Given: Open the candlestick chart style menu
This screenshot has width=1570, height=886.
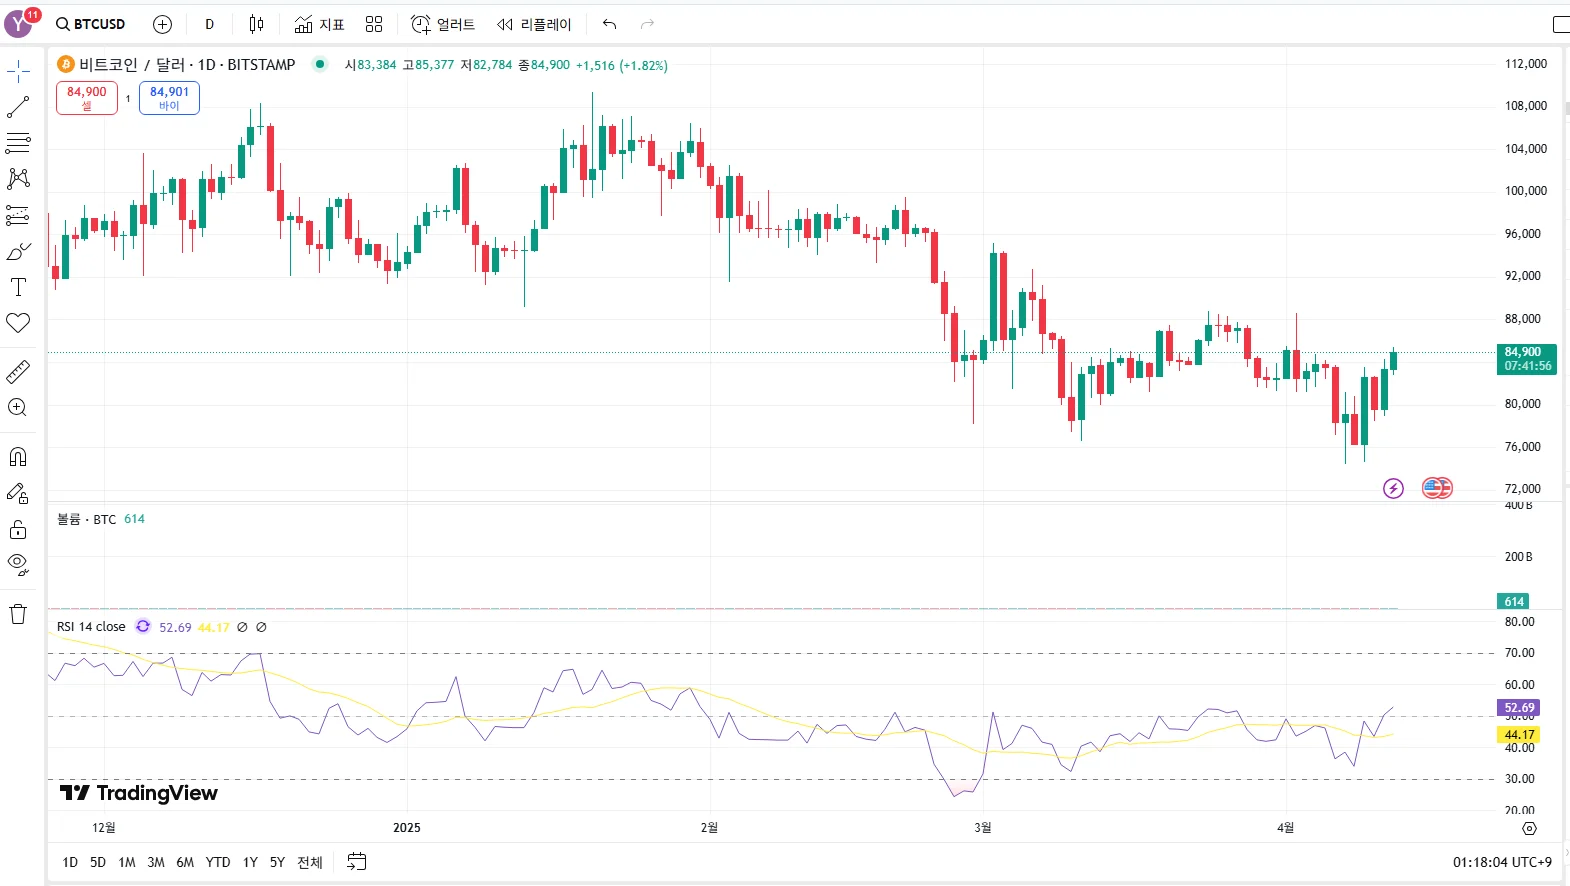Looking at the screenshot, I should click(x=256, y=24).
